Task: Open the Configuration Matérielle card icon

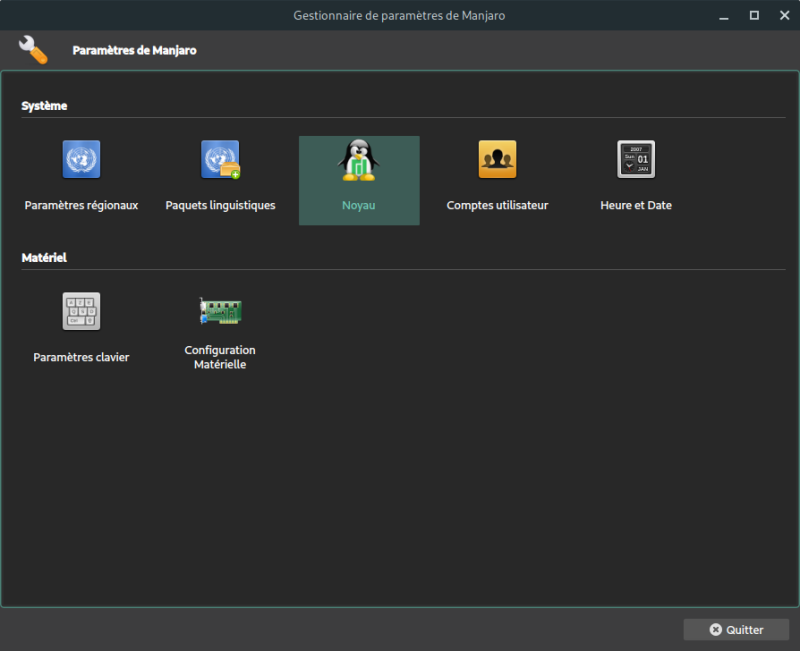Action: click(x=220, y=311)
